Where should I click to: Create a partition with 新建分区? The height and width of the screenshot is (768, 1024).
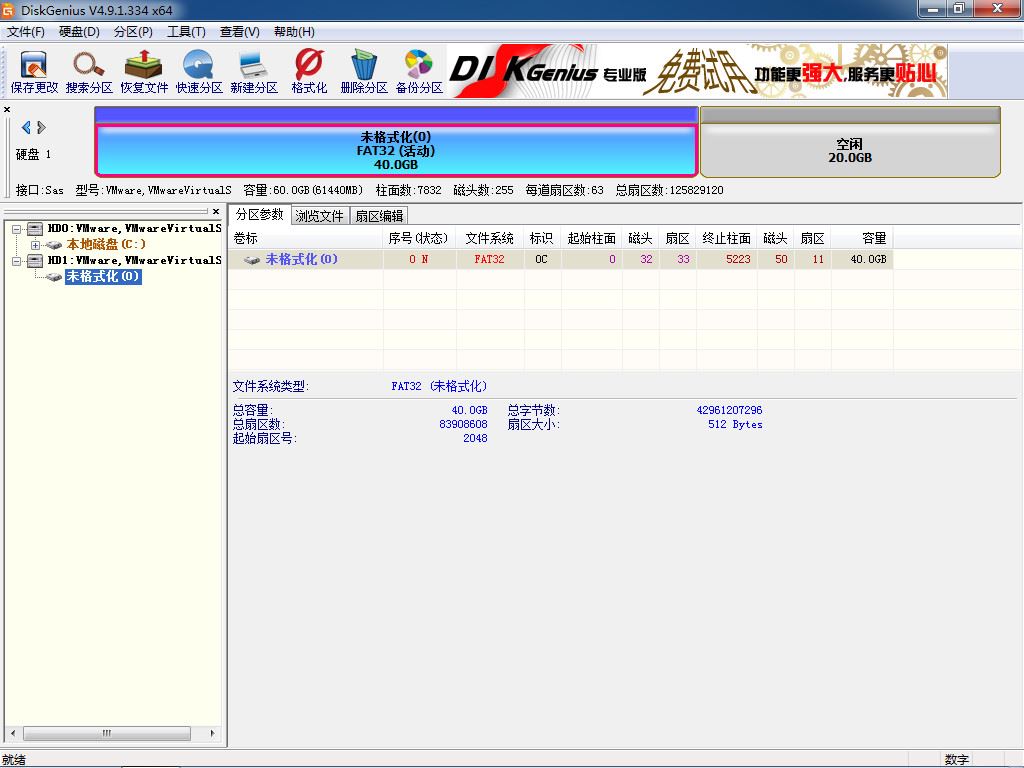253,72
